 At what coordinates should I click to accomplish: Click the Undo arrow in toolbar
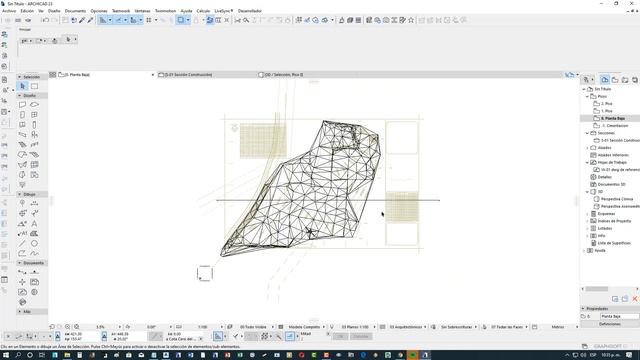point(46,20)
